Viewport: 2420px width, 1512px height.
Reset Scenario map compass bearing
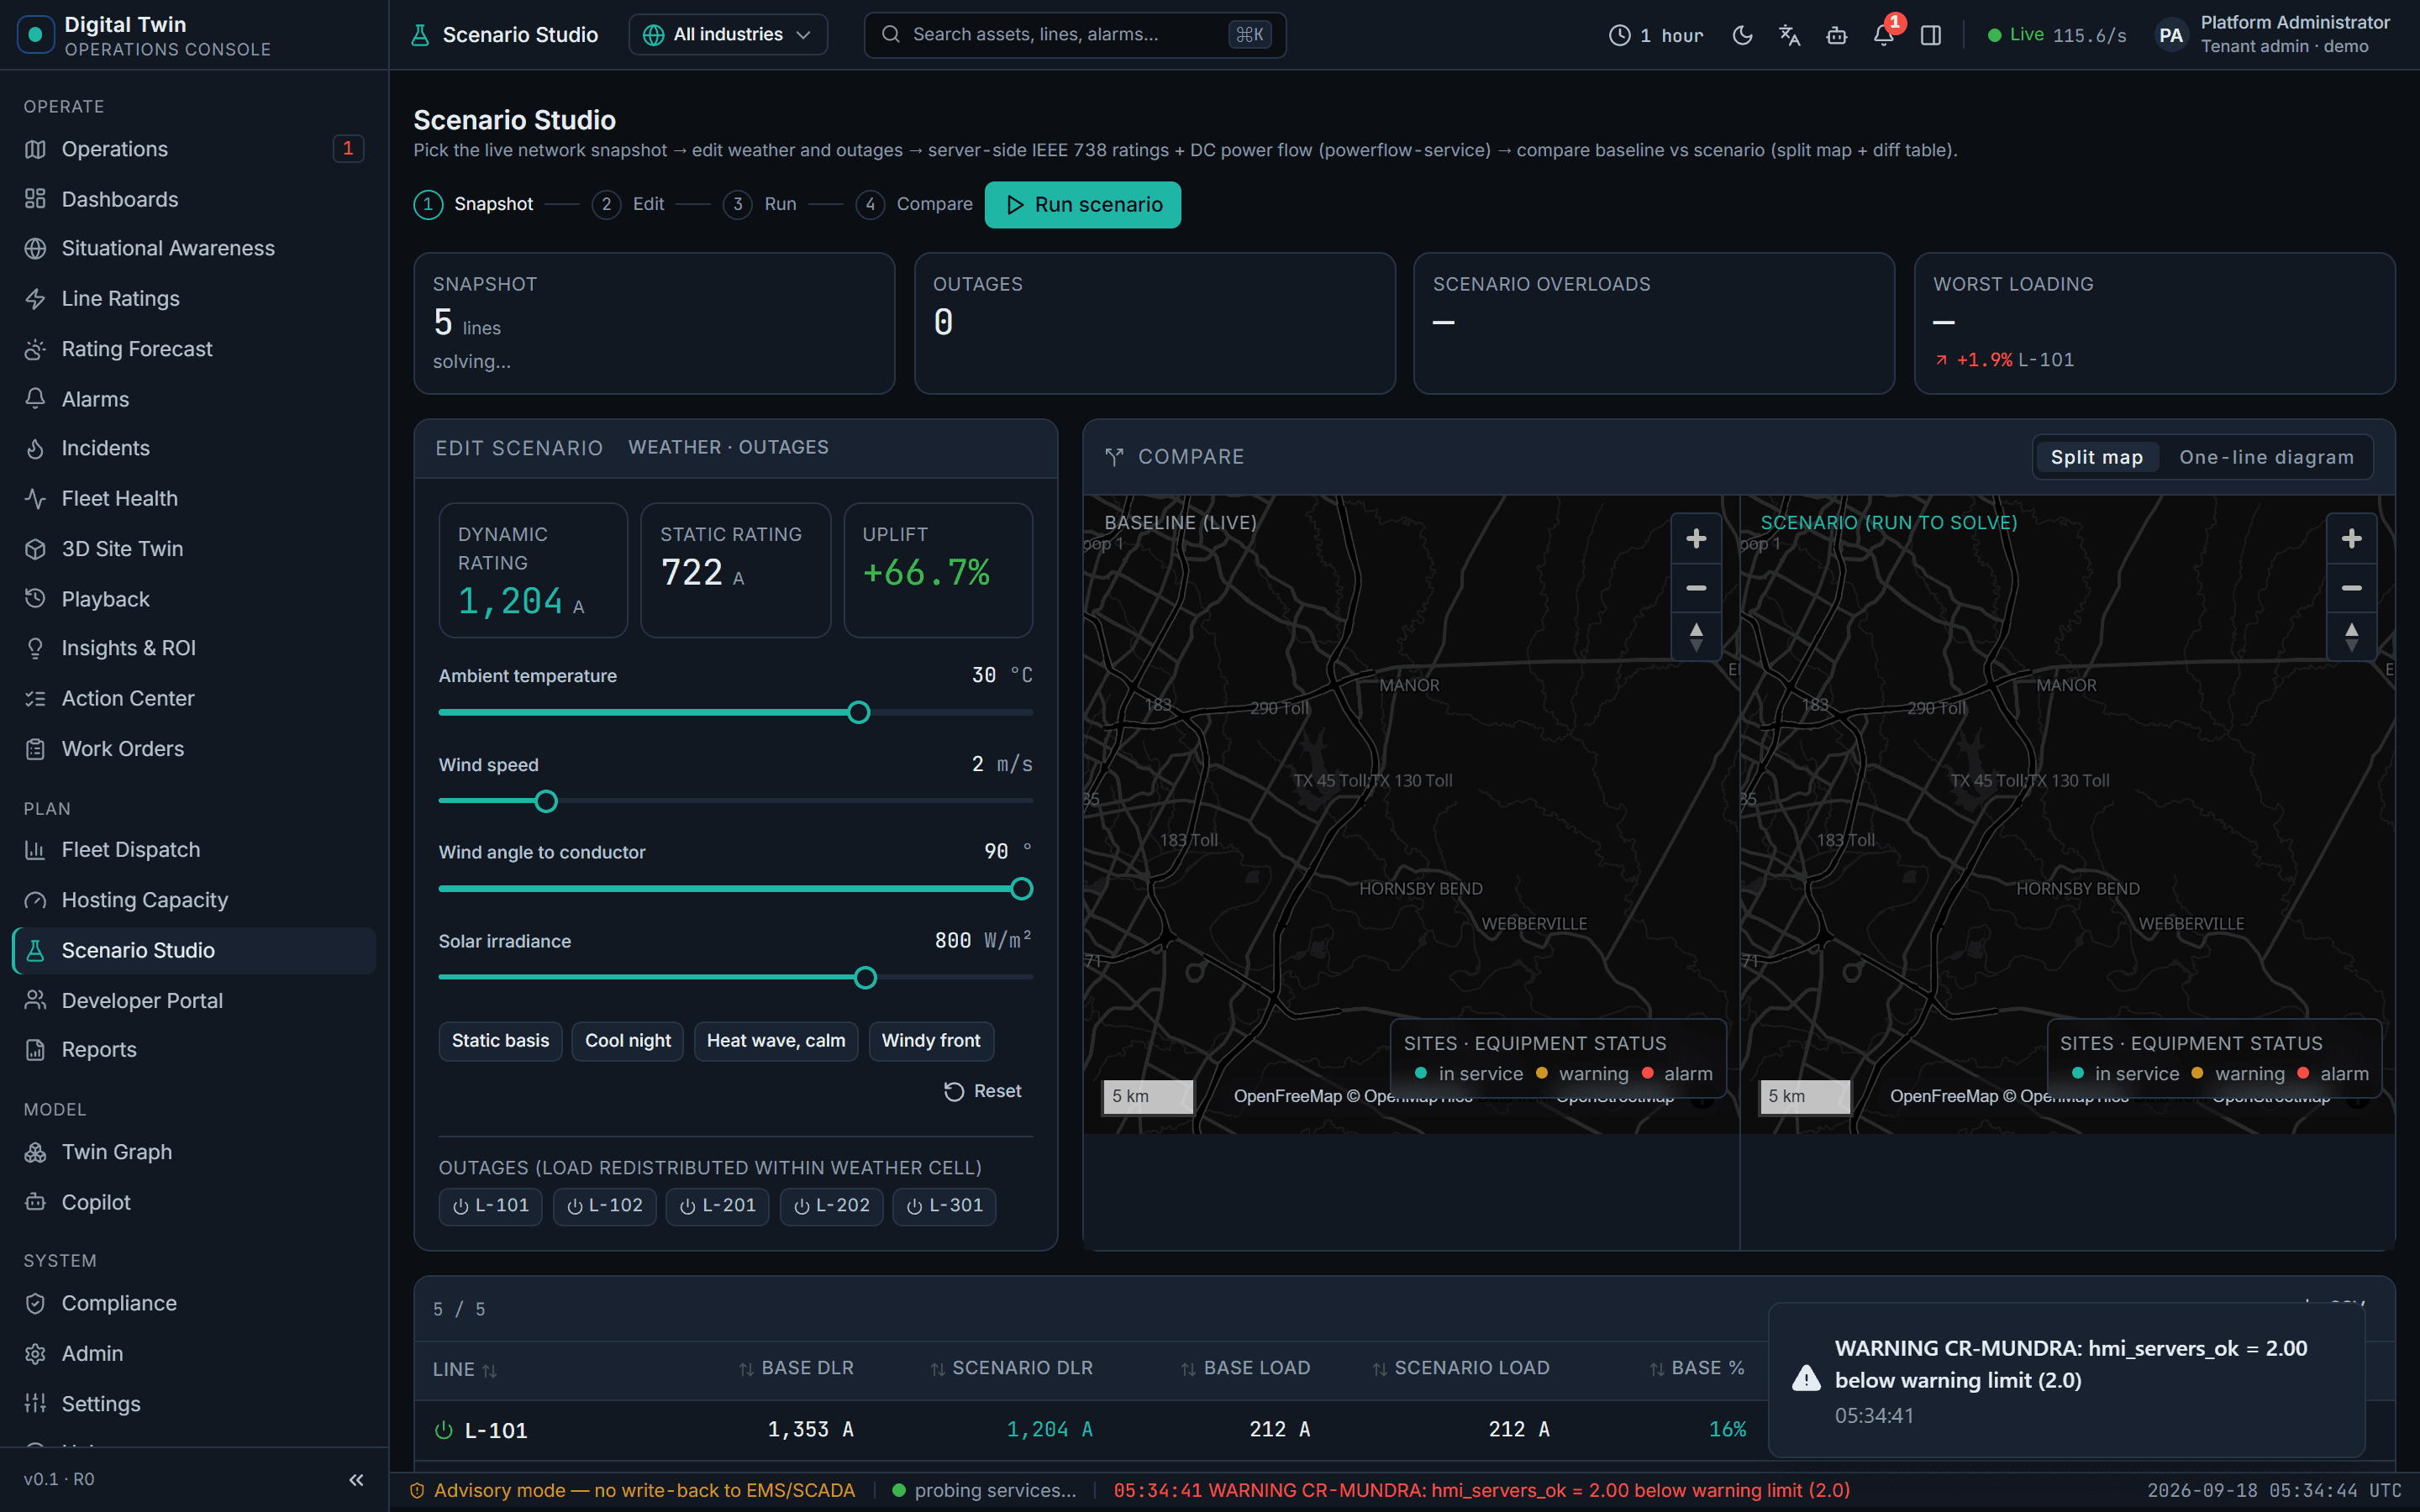click(x=2351, y=636)
